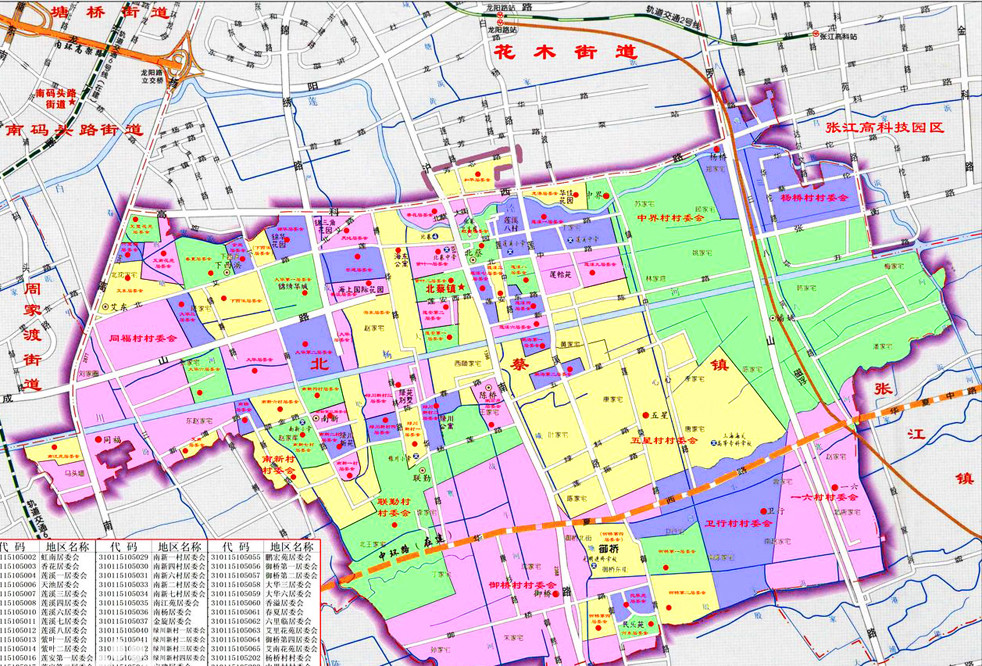Click the 五星村村委会 label
The image size is (982, 666).
click(x=664, y=440)
